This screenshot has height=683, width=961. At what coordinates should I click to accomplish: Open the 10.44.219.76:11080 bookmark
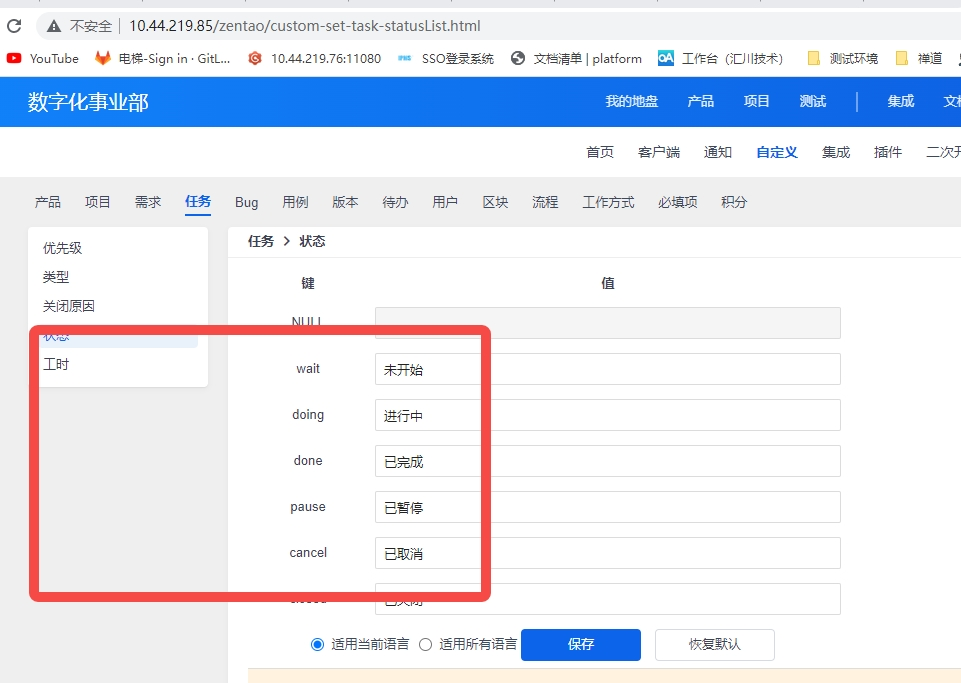pos(314,58)
